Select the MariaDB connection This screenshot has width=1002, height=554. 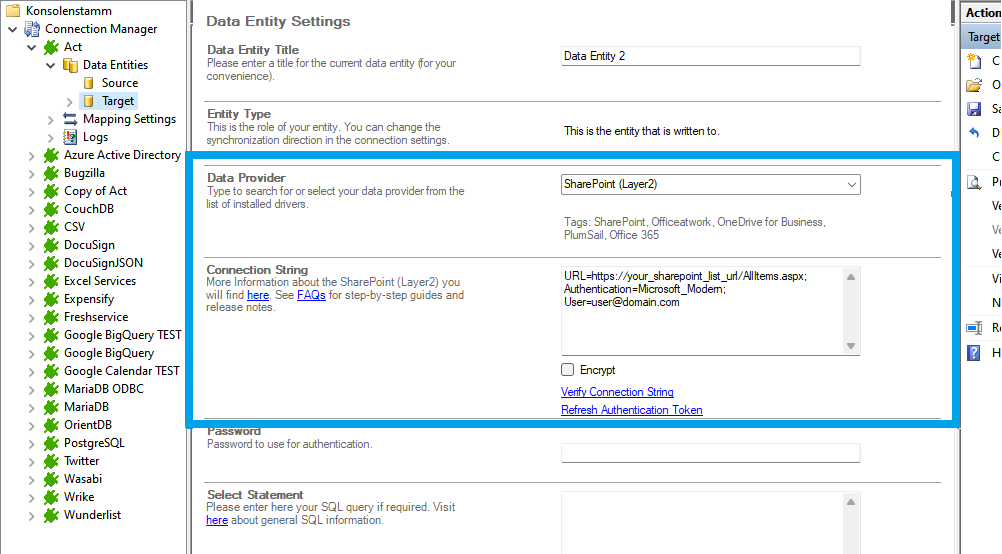(x=86, y=407)
